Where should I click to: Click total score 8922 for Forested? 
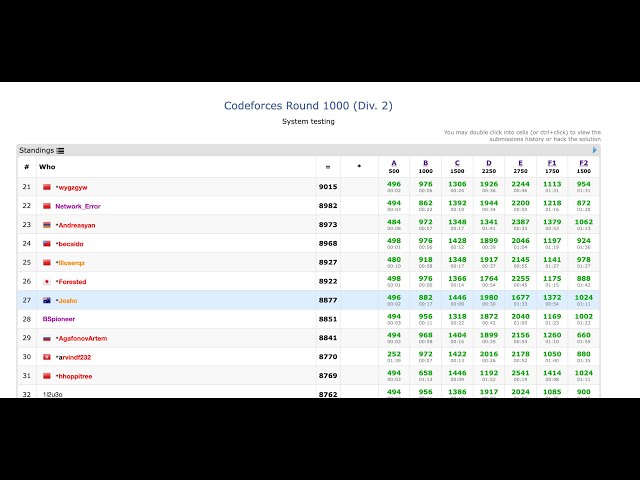point(328,281)
